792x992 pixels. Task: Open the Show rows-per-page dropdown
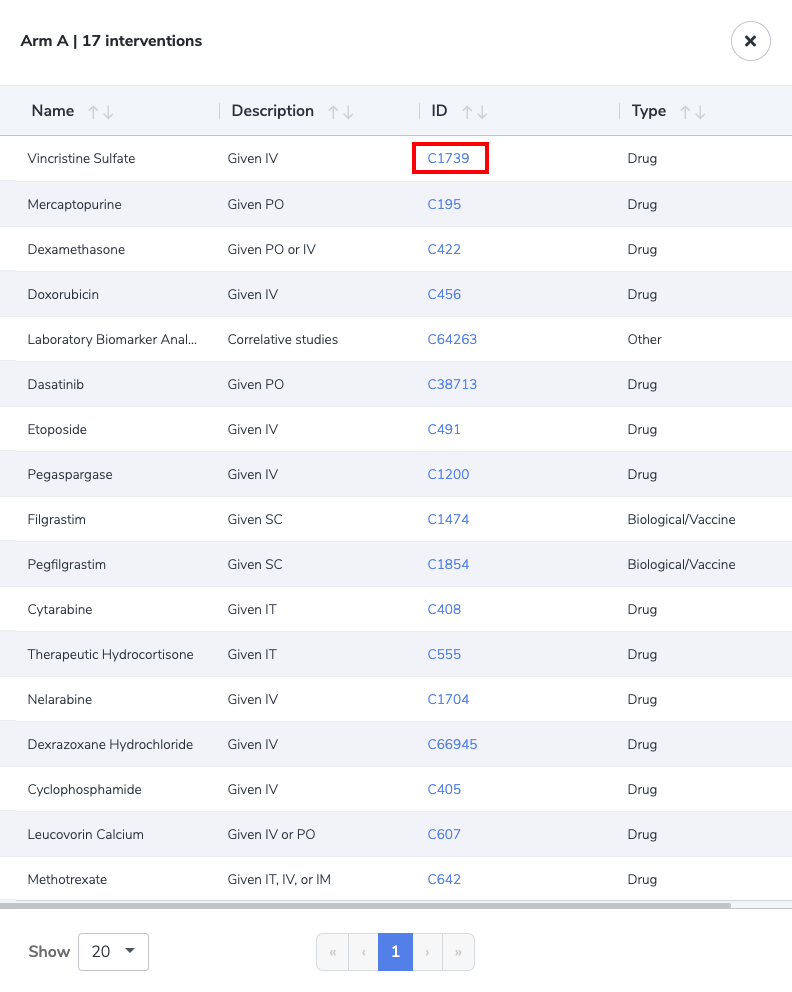click(113, 952)
